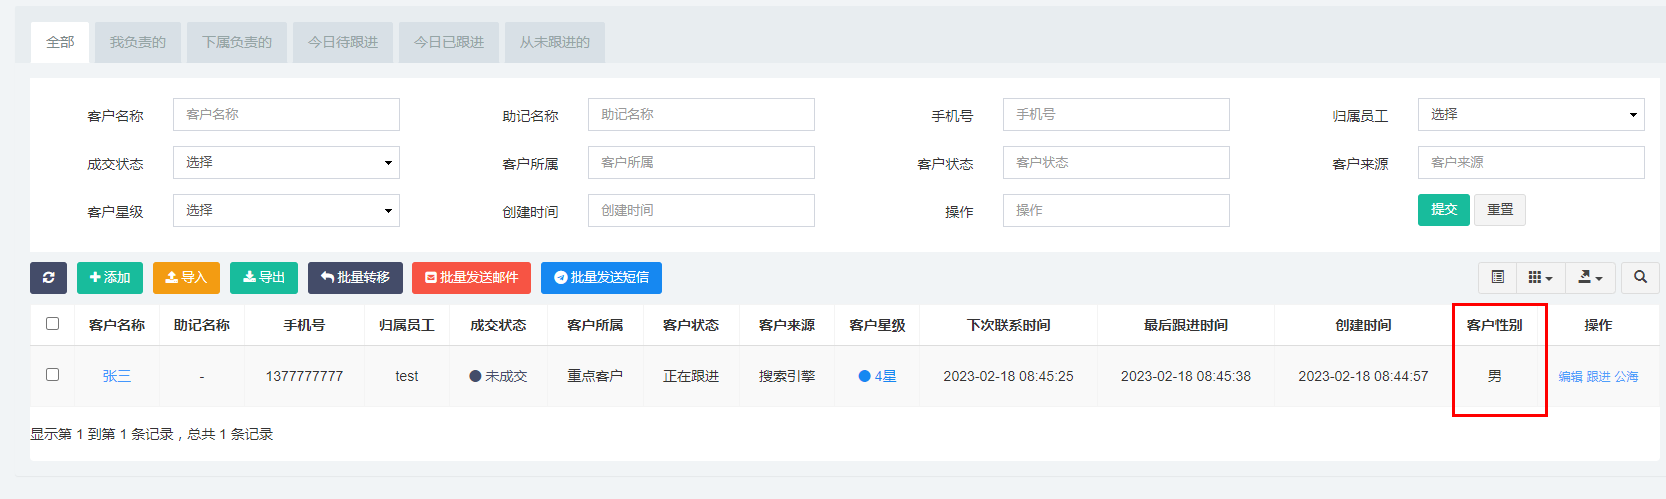The width and height of the screenshot is (1666, 499).
Task: Switch to the 下属负责的 tab
Action: coord(237,42)
